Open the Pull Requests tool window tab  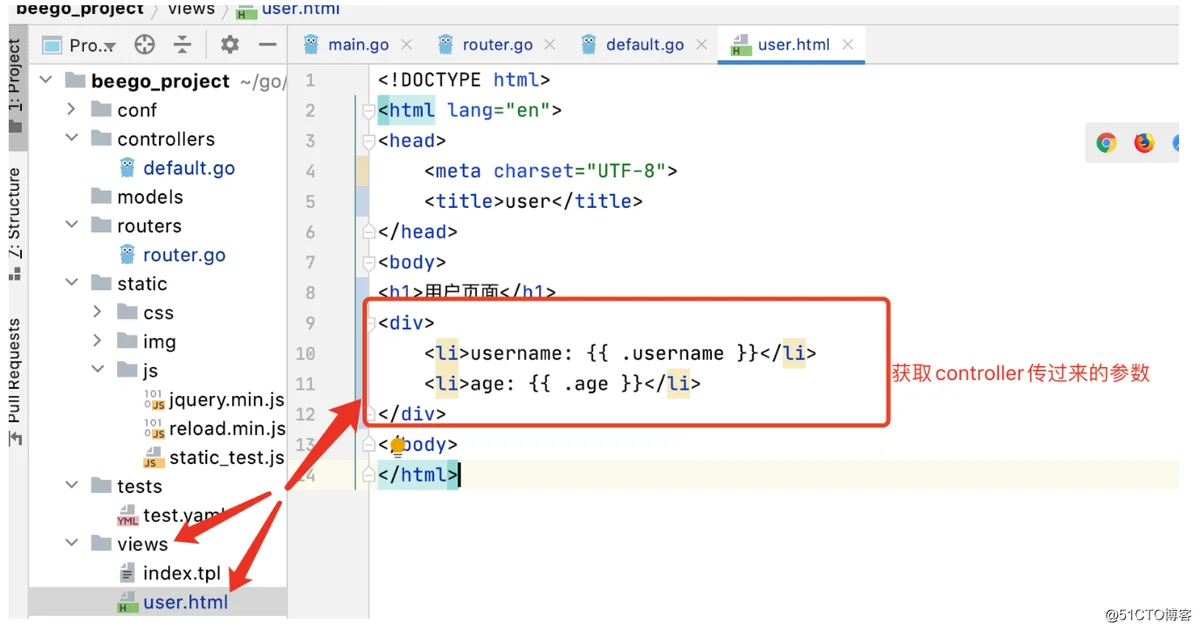pos(15,381)
